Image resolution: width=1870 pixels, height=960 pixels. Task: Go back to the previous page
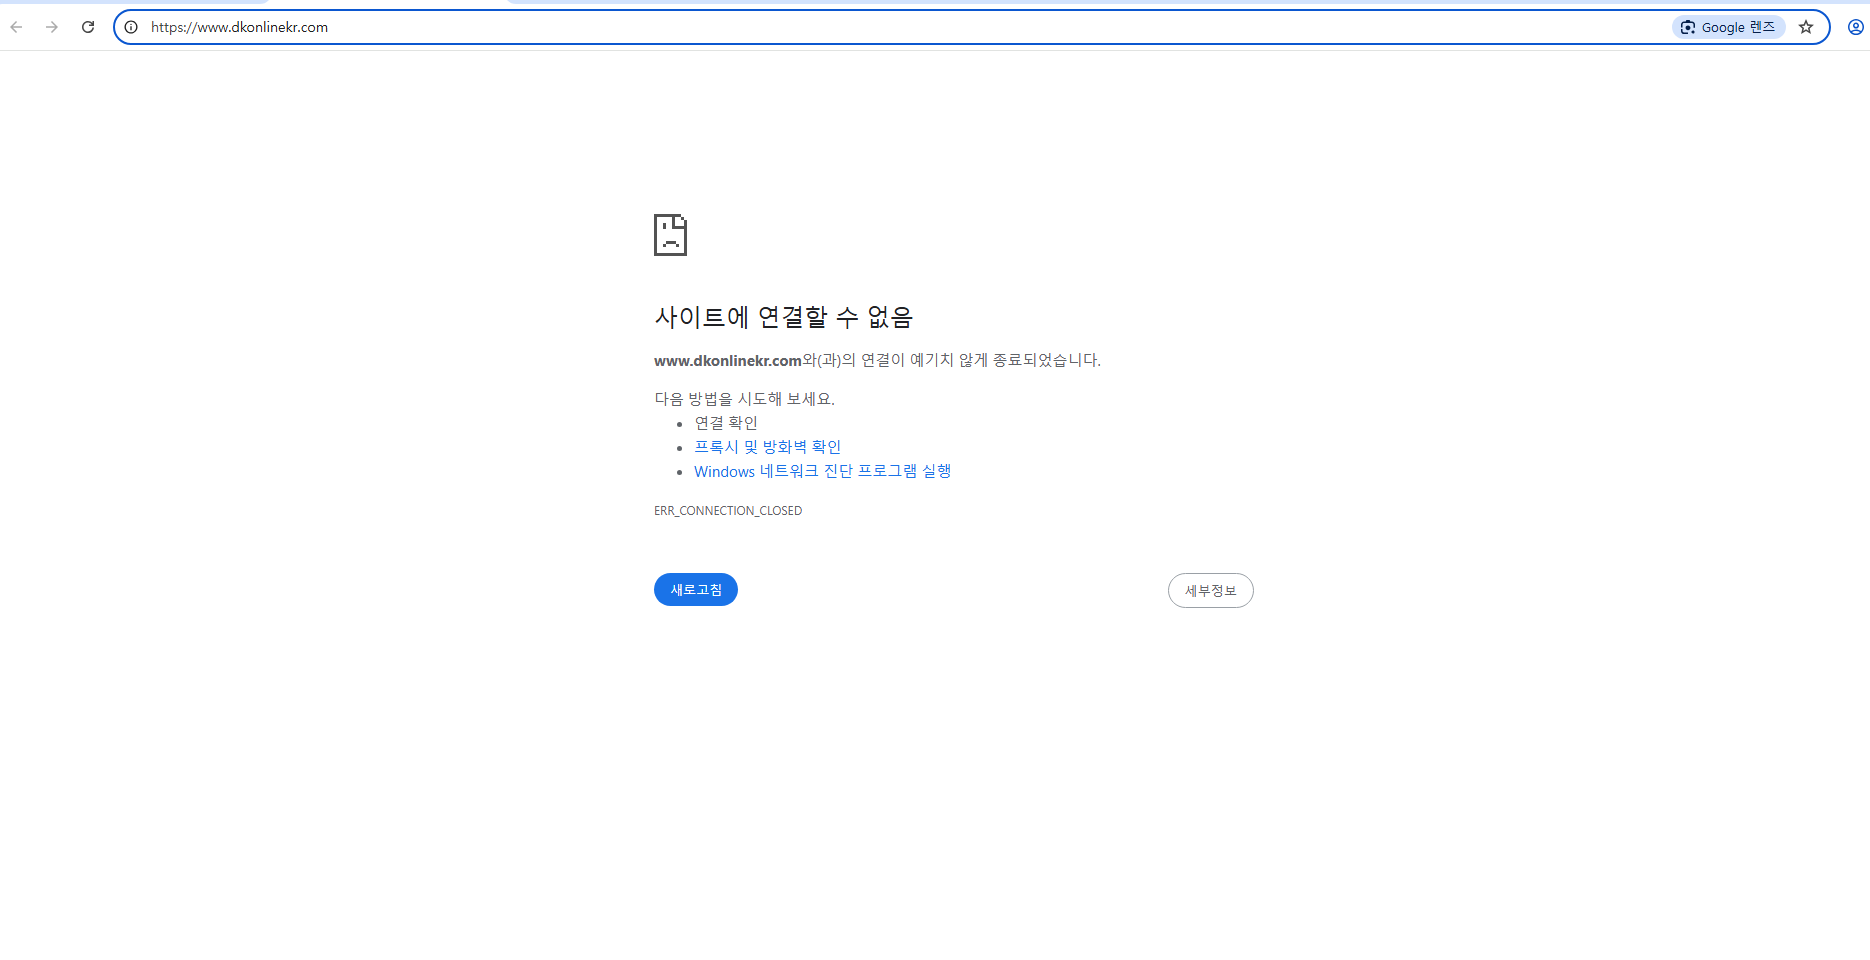point(16,27)
